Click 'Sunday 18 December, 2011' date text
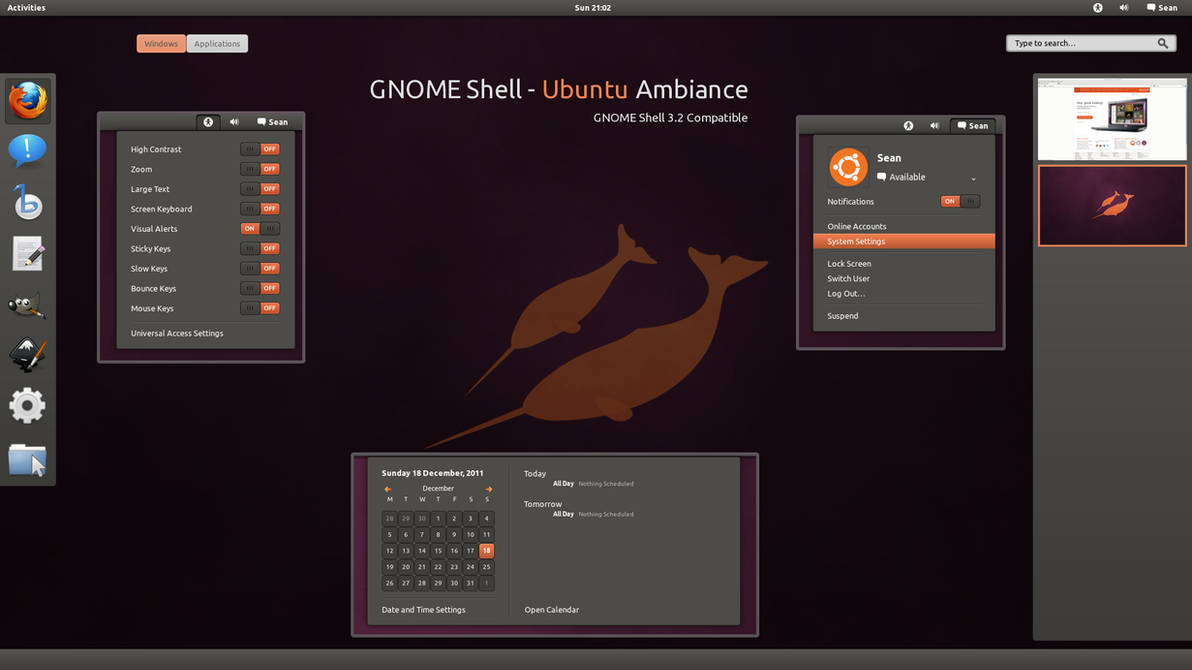The width and height of the screenshot is (1192, 670). pos(433,473)
